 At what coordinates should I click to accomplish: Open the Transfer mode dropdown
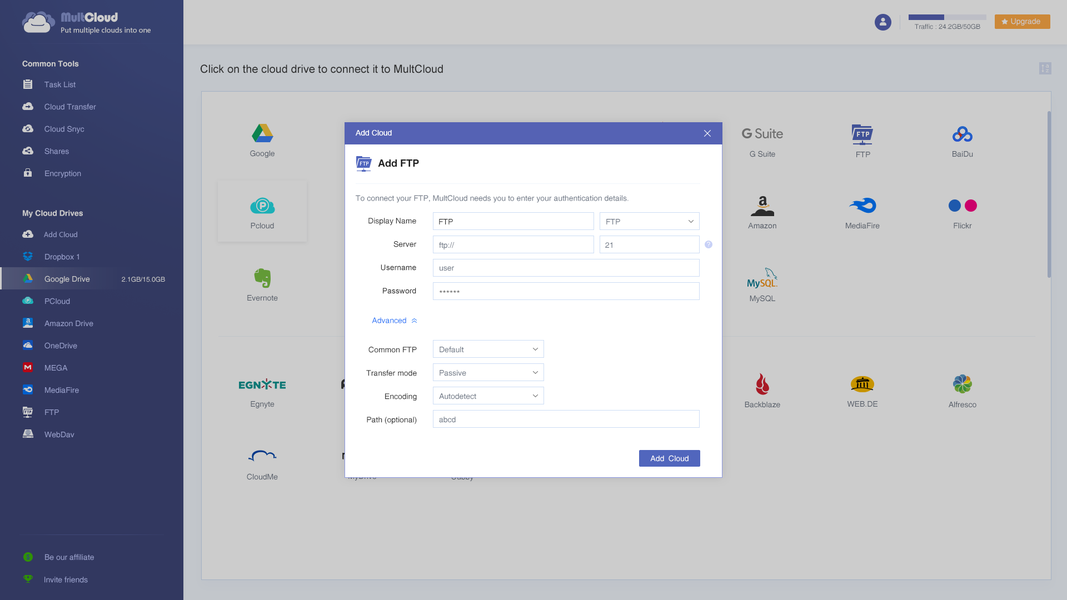(488, 373)
